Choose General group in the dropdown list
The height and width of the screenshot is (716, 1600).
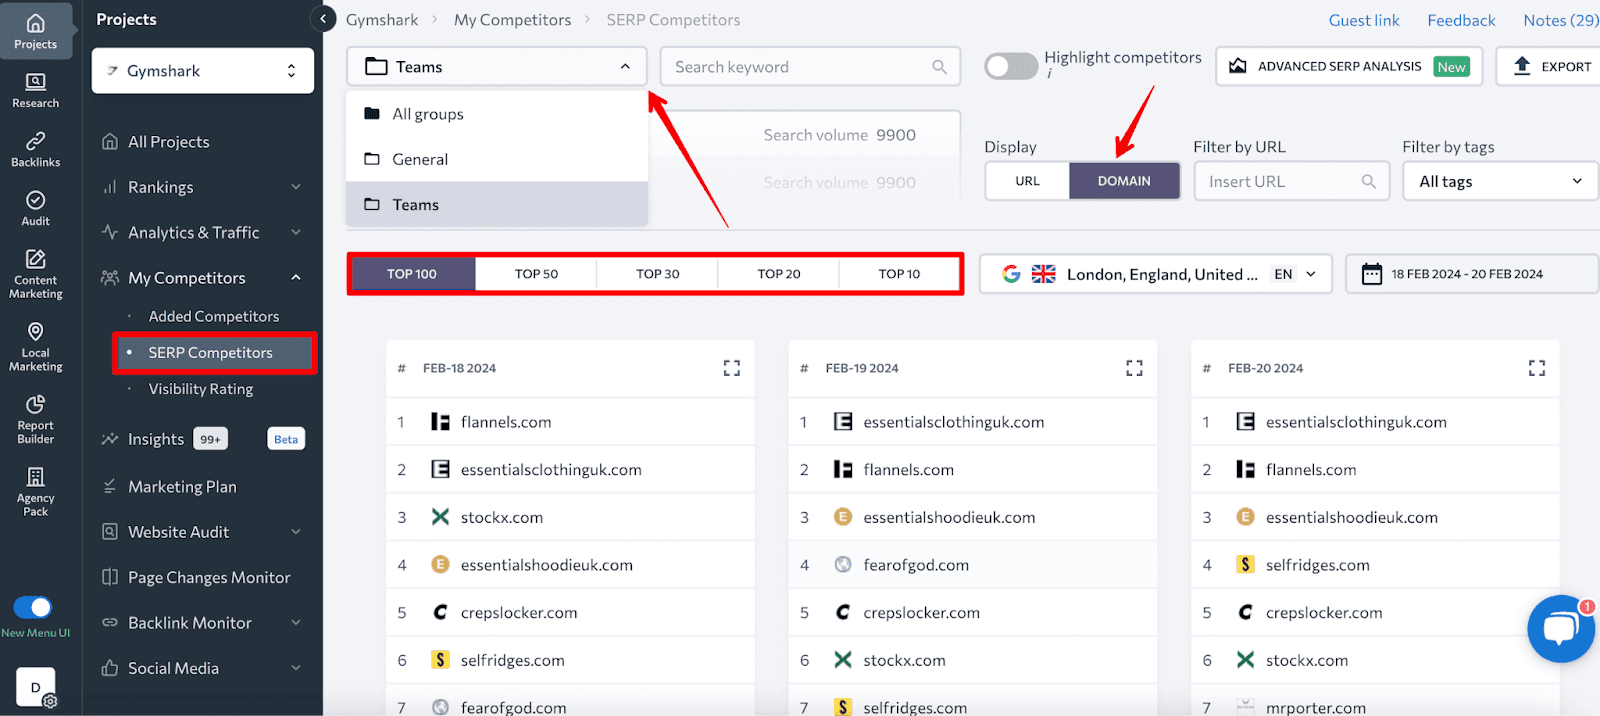497,159
